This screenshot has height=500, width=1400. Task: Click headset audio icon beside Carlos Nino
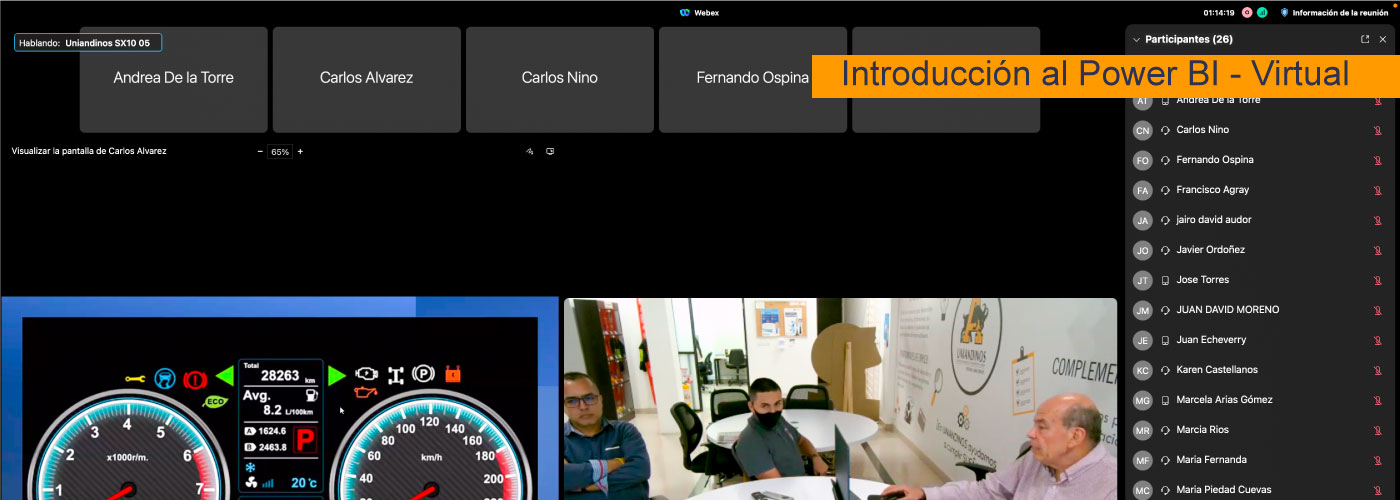1165,130
